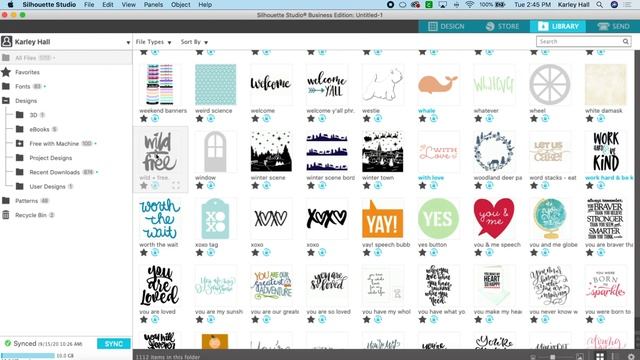
Task: Toggle favorite star for work hard & be kind
Action: click(589, 185)
